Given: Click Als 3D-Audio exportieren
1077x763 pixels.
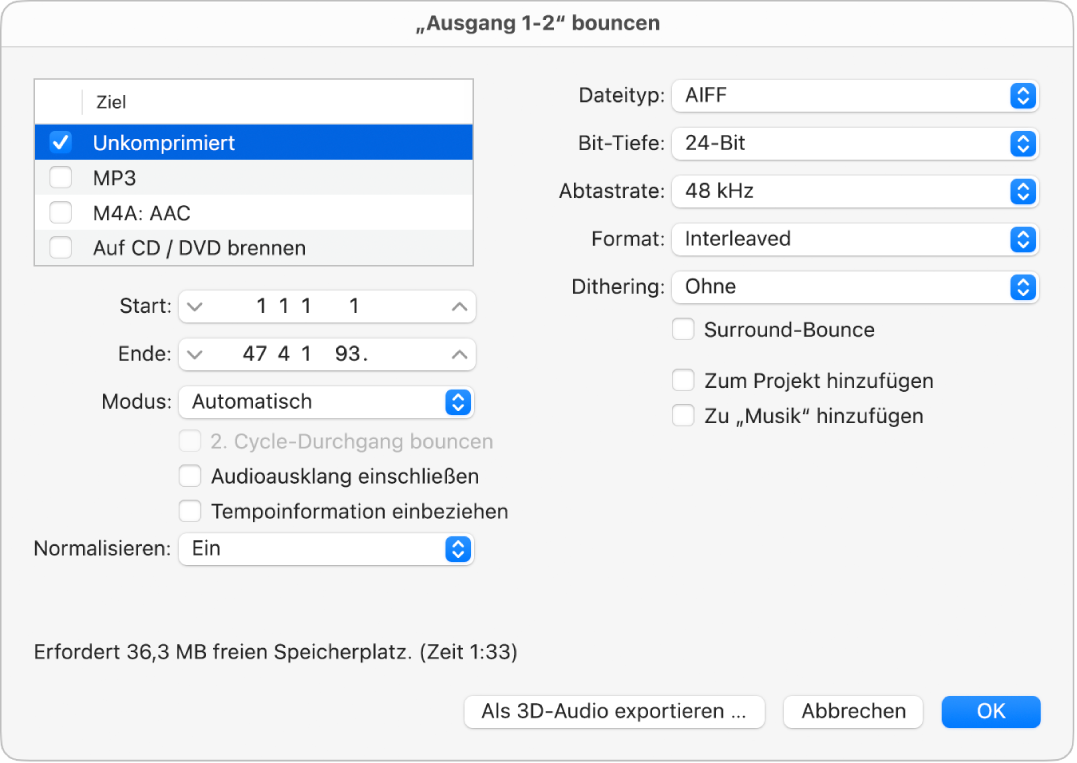Looking at the screenshot, I should click(x=614, y=712).
